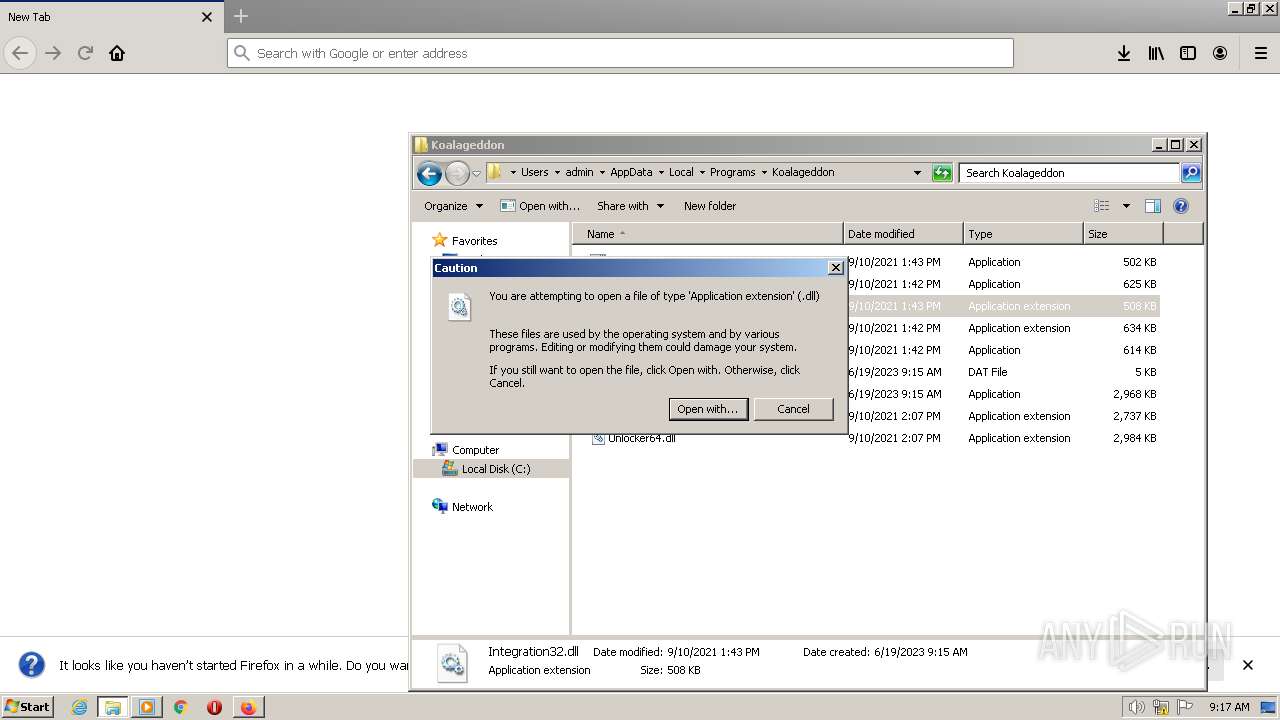Image resolution: width=1280 pixels, height=720 pixels.
Task: Select Unlocker64.dll file
Action: (641, 438)
